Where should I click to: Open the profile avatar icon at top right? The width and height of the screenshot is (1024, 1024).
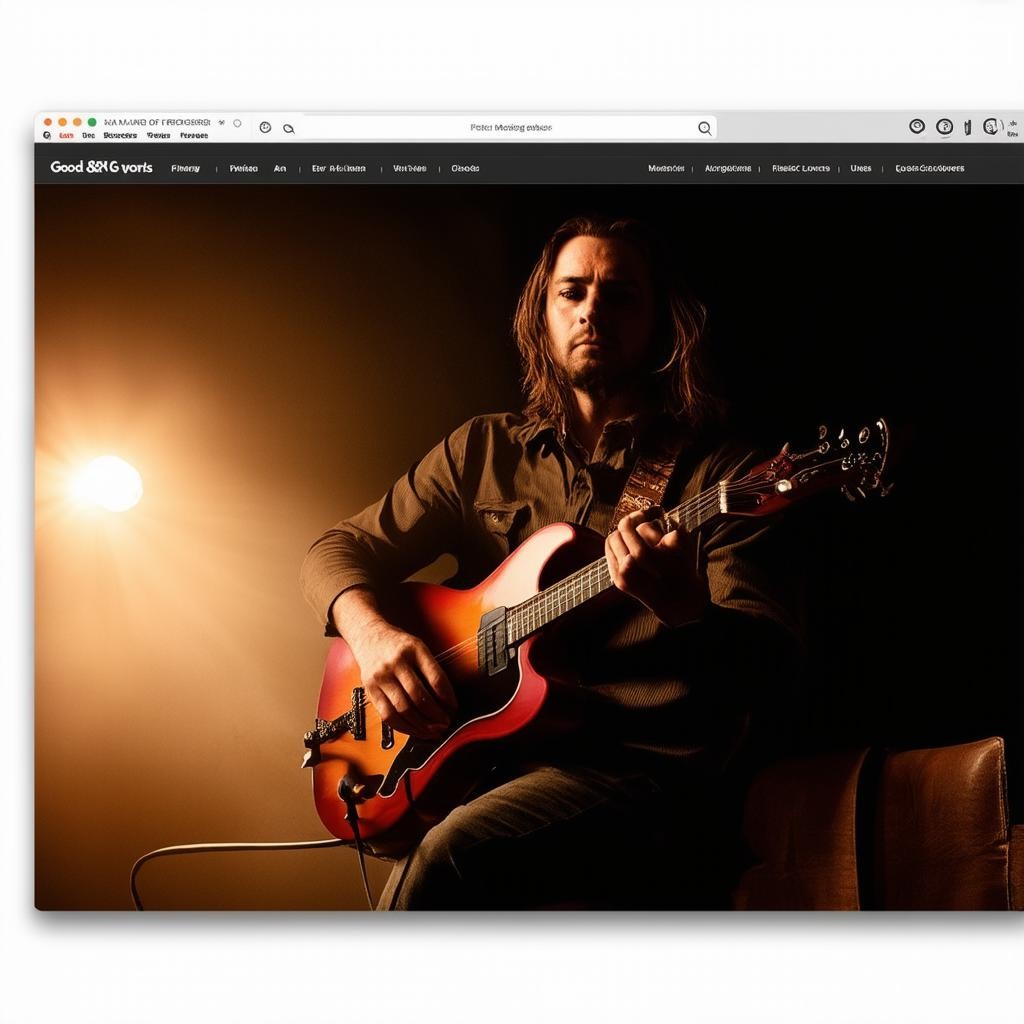(991, 126)
